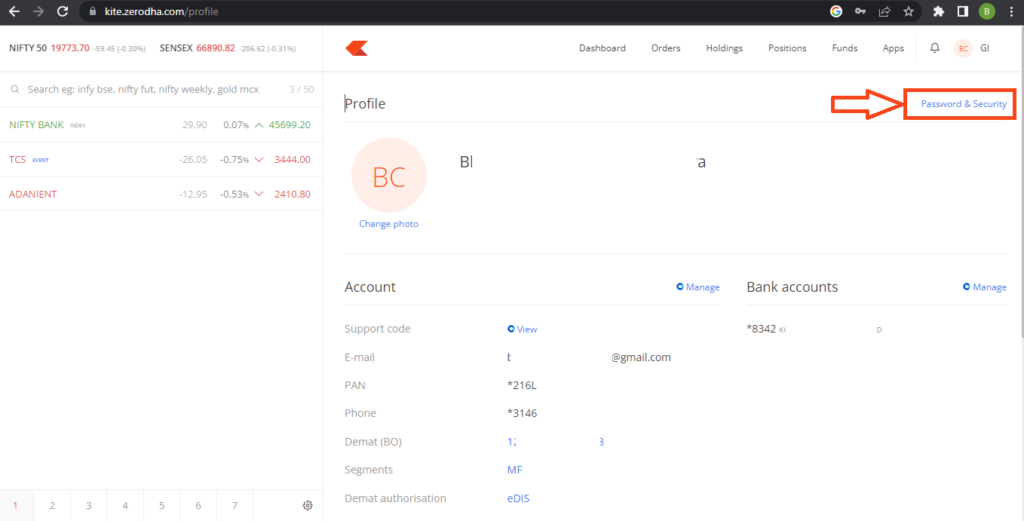Click the search magnifier icon

click(x=15, y=89)
